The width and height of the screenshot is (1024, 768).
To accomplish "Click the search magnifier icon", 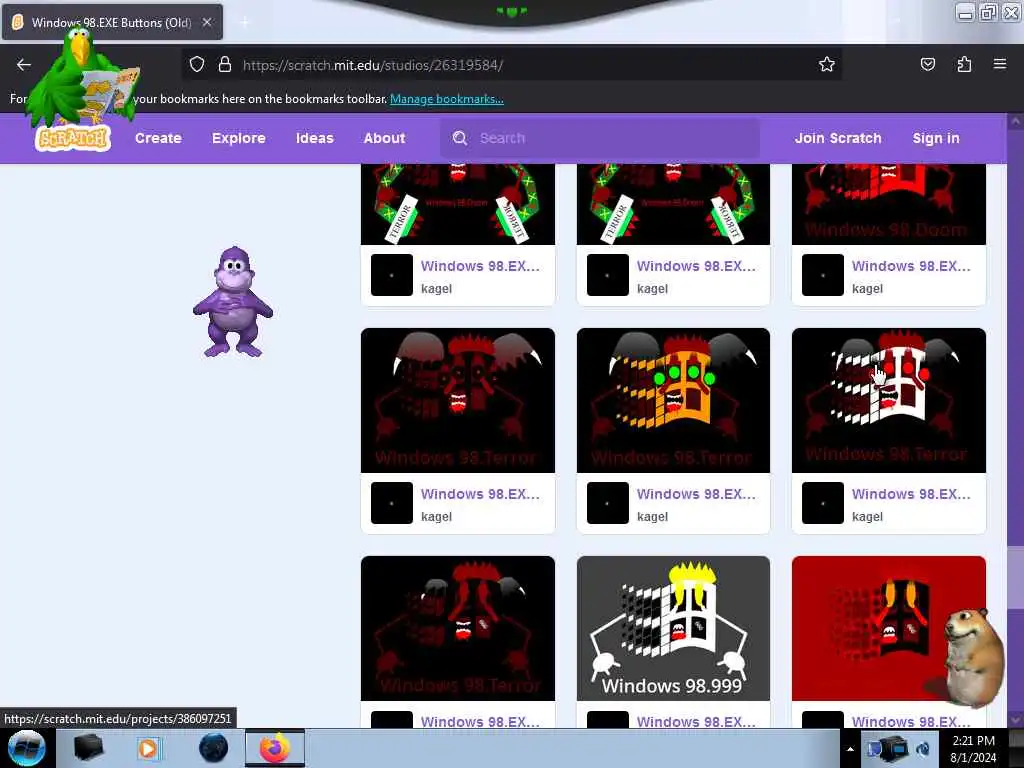I will [x=460, y=138].
